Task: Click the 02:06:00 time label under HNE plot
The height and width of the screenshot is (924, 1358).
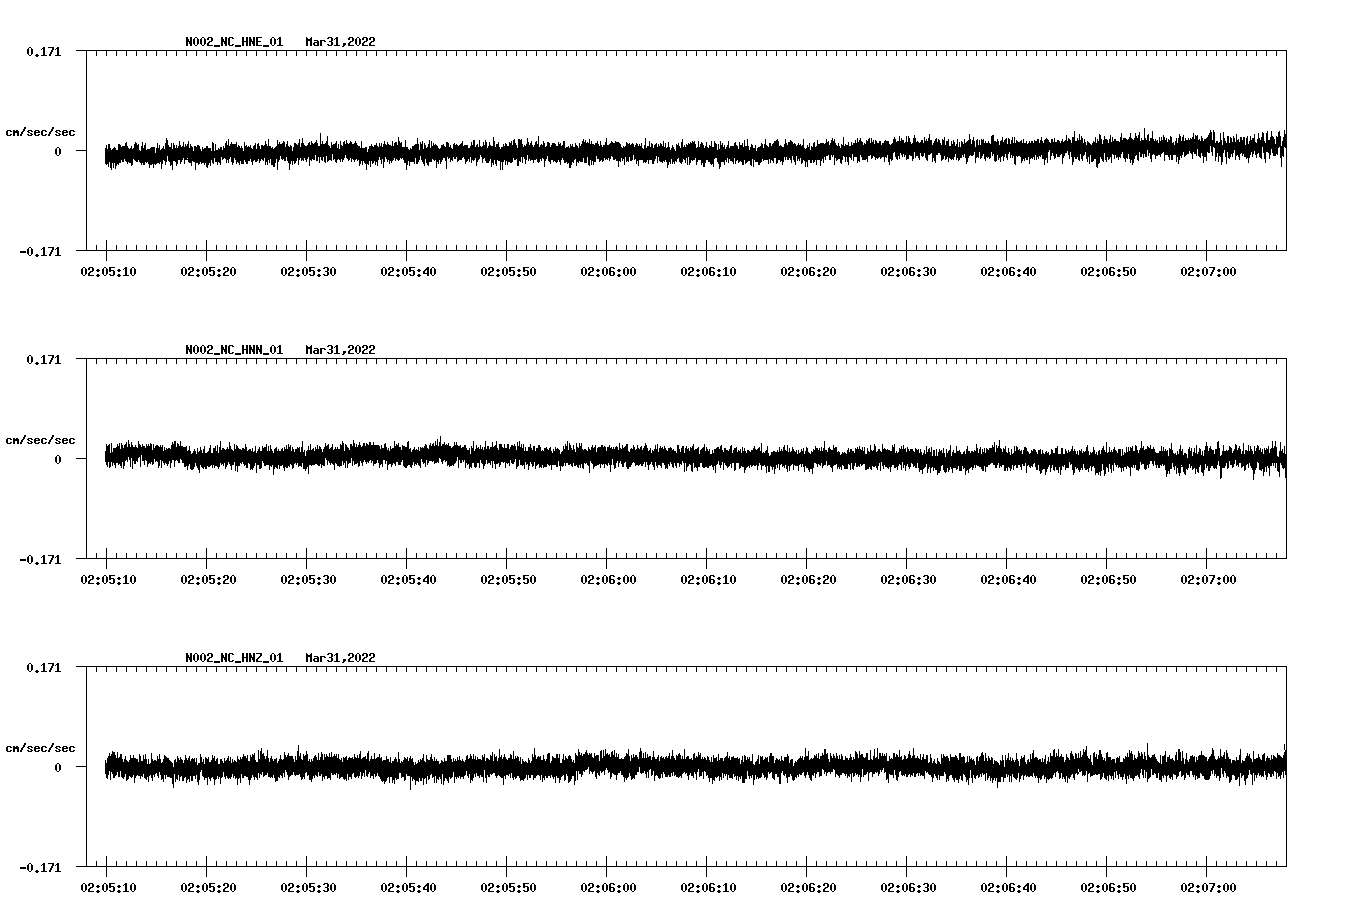Action: click(x=608, y=271)
